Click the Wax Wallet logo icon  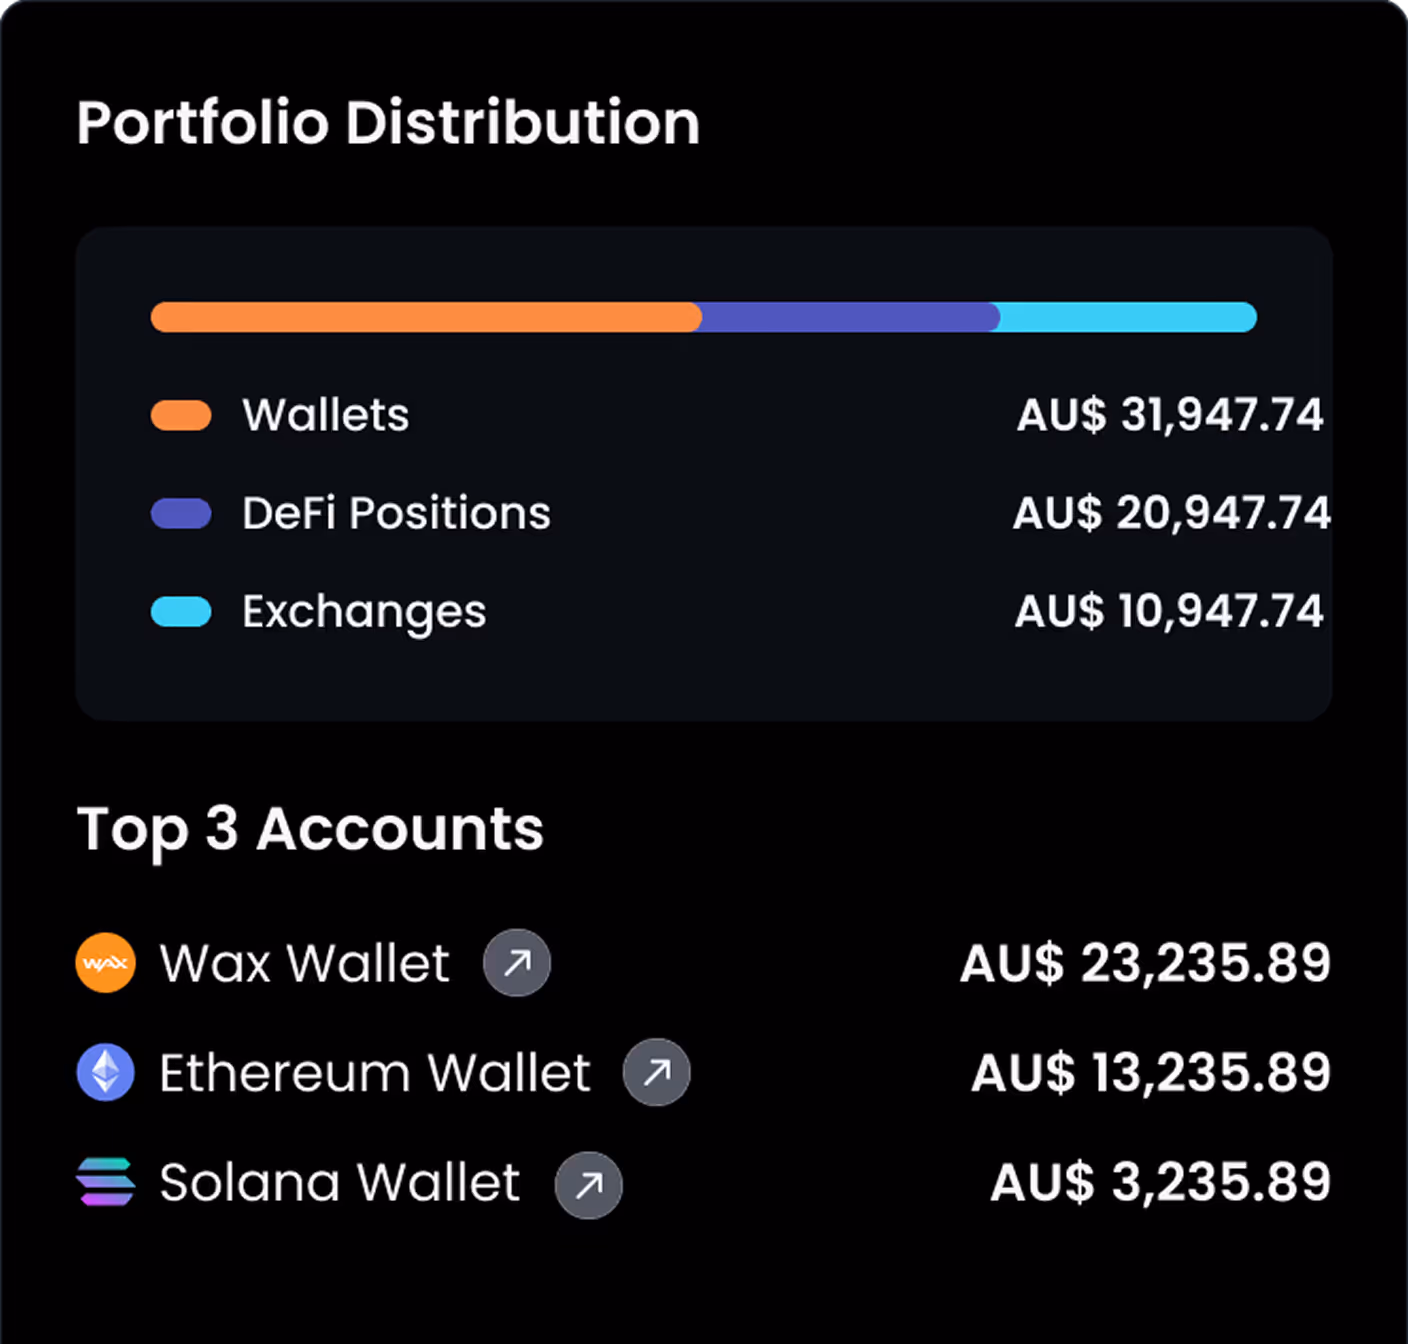coord(105,963)
